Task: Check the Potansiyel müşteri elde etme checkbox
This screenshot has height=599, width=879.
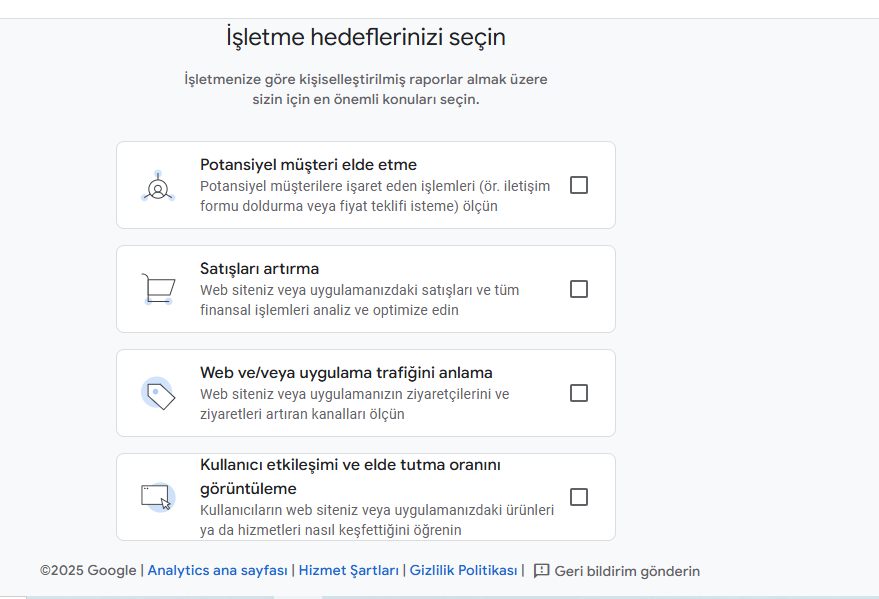Action: (579, 185)
